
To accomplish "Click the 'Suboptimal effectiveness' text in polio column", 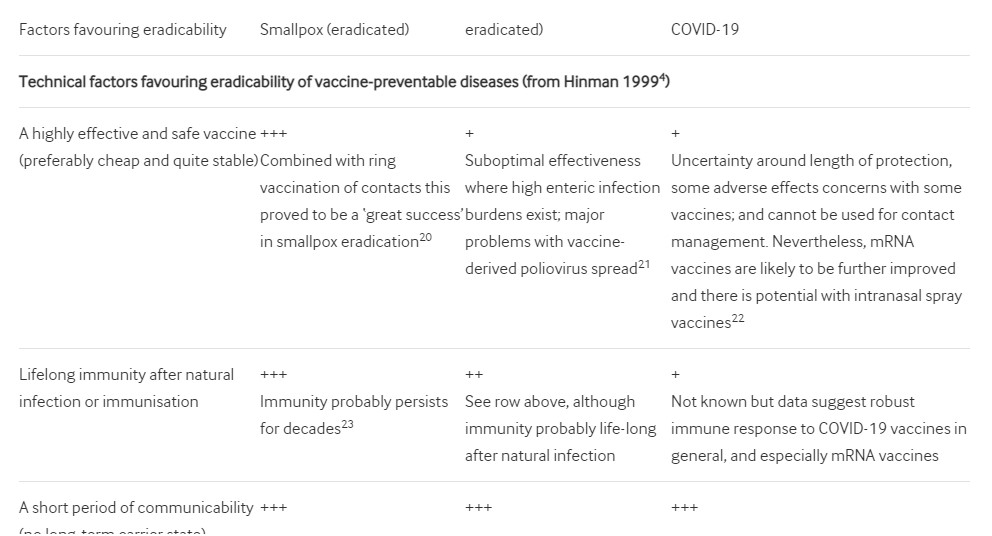I will tap(552, 160).
